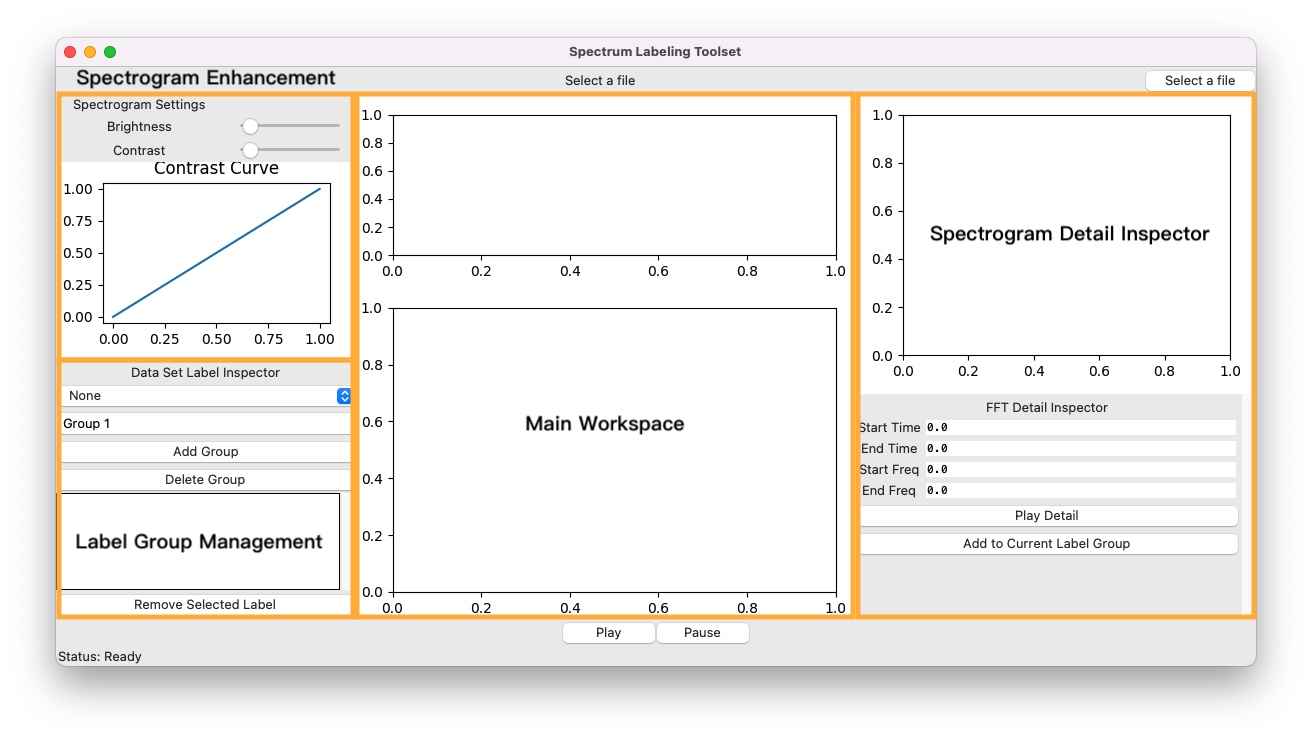Adjust the Brightness slider handle
Image resolution: width=1312 pixels, height=740 pixels.
(x=250, y=126)
